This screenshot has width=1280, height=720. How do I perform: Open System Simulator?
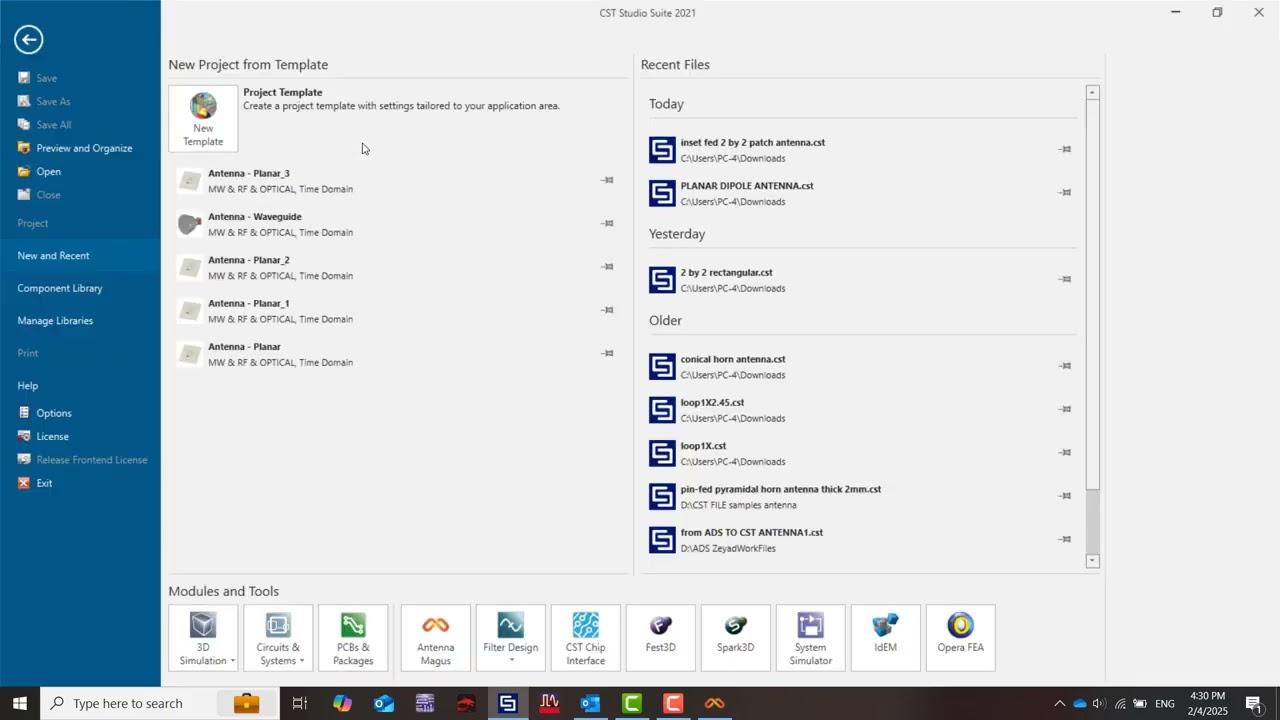810,638
